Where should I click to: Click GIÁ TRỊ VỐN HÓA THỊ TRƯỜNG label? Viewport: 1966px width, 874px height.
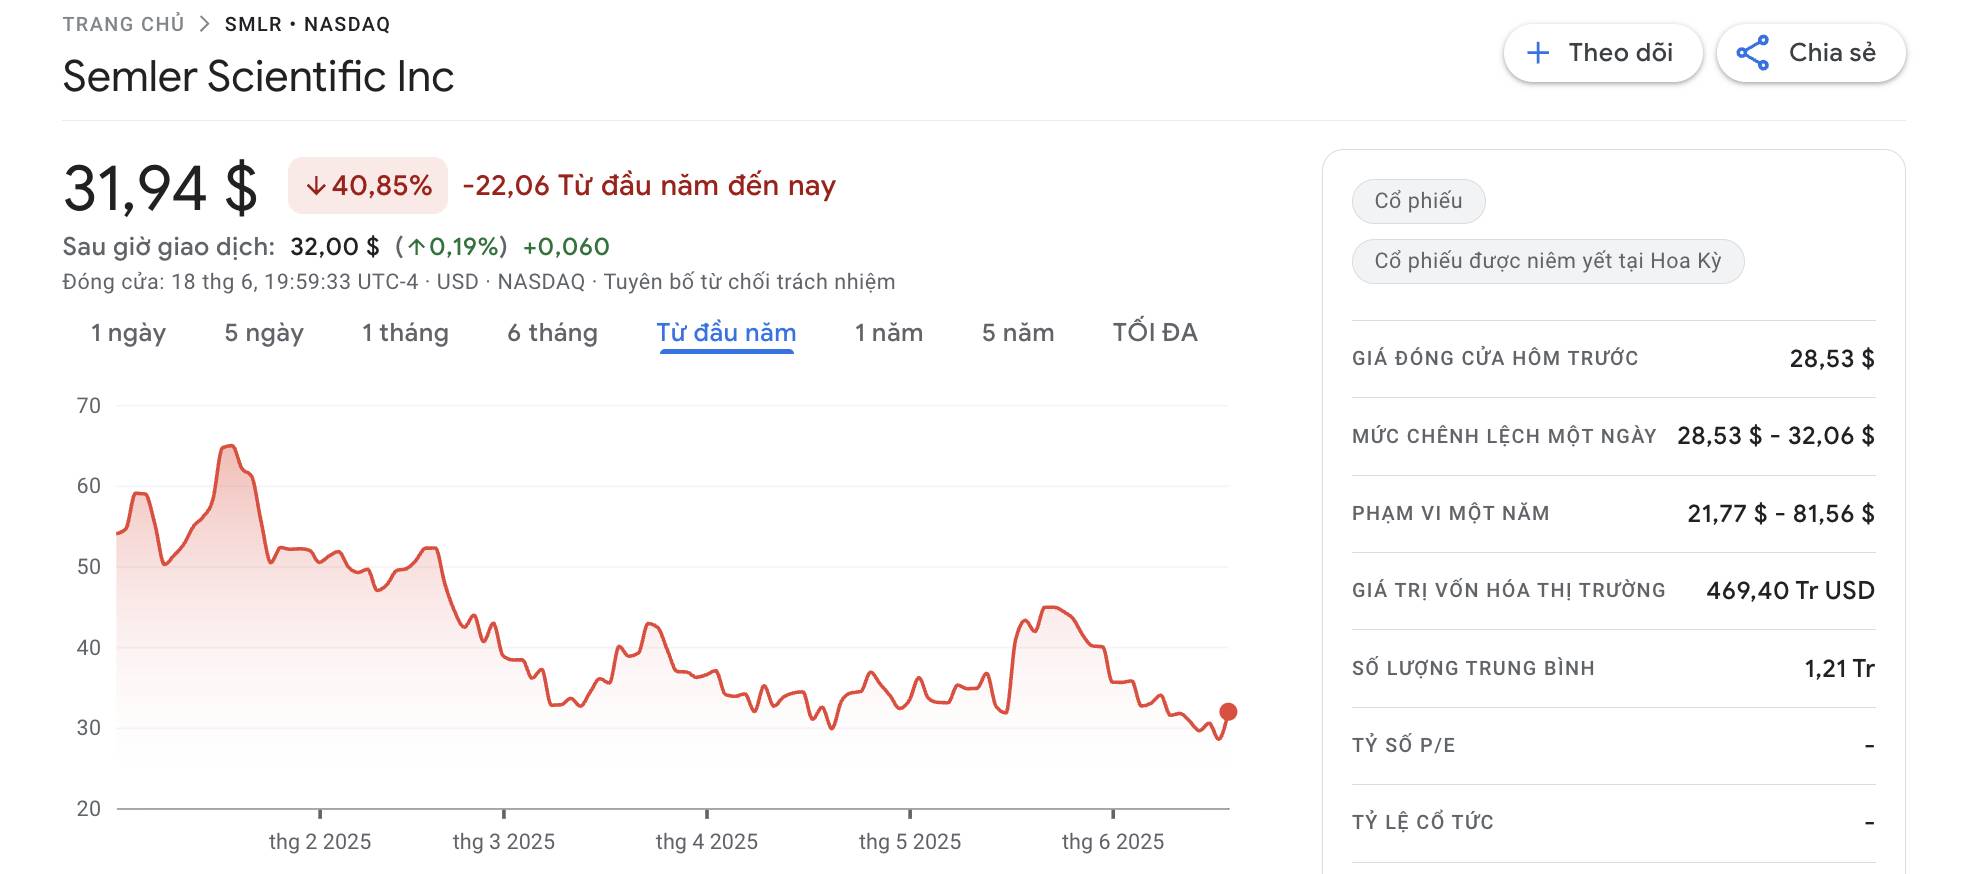coord(1509,590)
